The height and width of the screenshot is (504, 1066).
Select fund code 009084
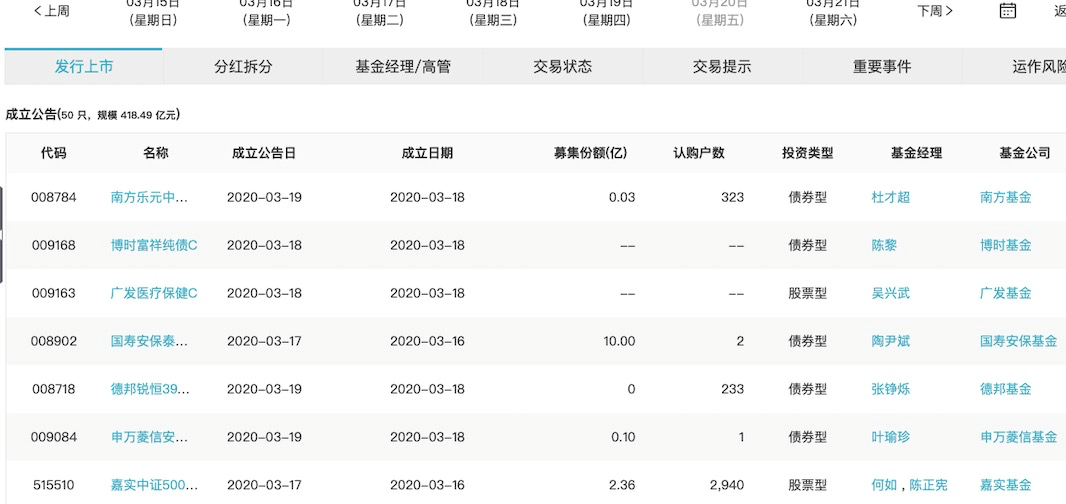click(54, 437)
